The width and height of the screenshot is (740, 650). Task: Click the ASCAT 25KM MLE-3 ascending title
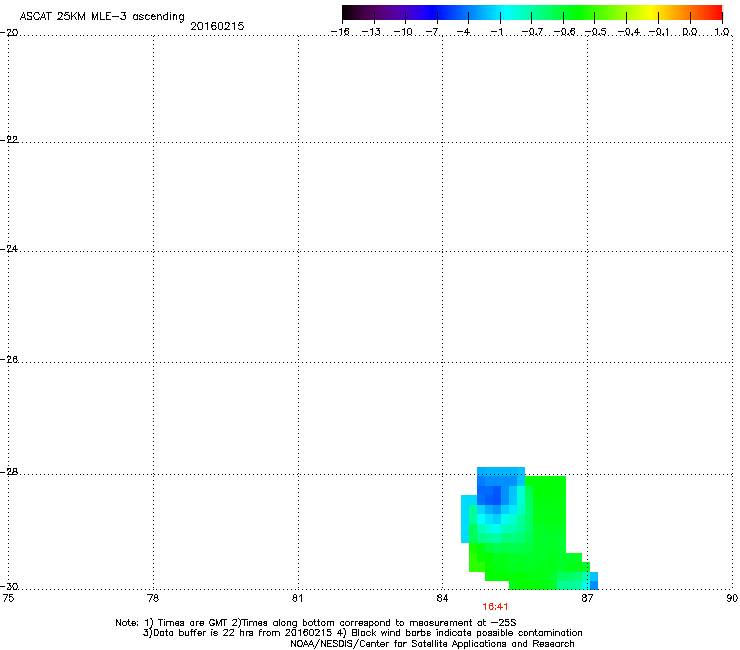[x=102, y=17]
